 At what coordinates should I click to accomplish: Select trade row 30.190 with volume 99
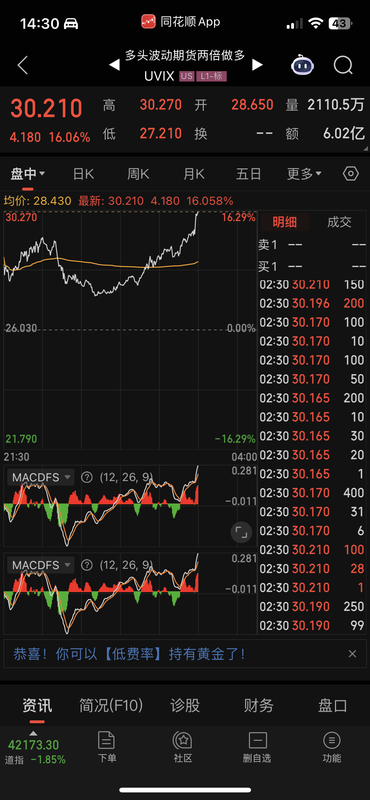click(312, 625)
